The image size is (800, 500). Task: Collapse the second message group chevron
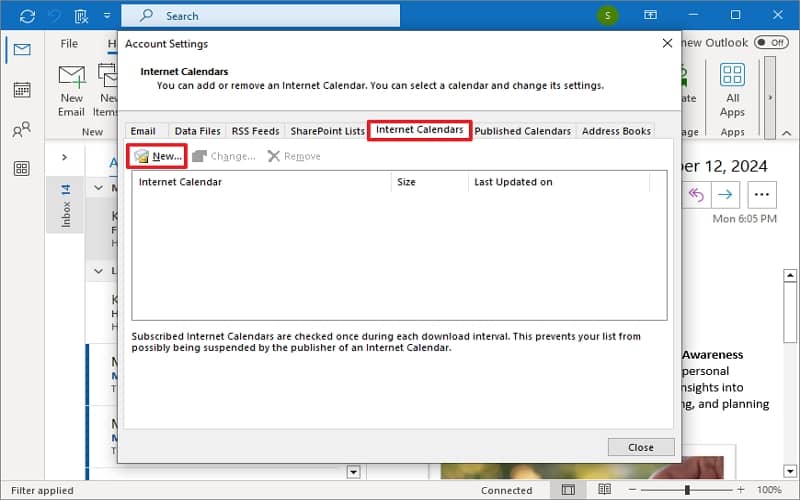(98, 271)
